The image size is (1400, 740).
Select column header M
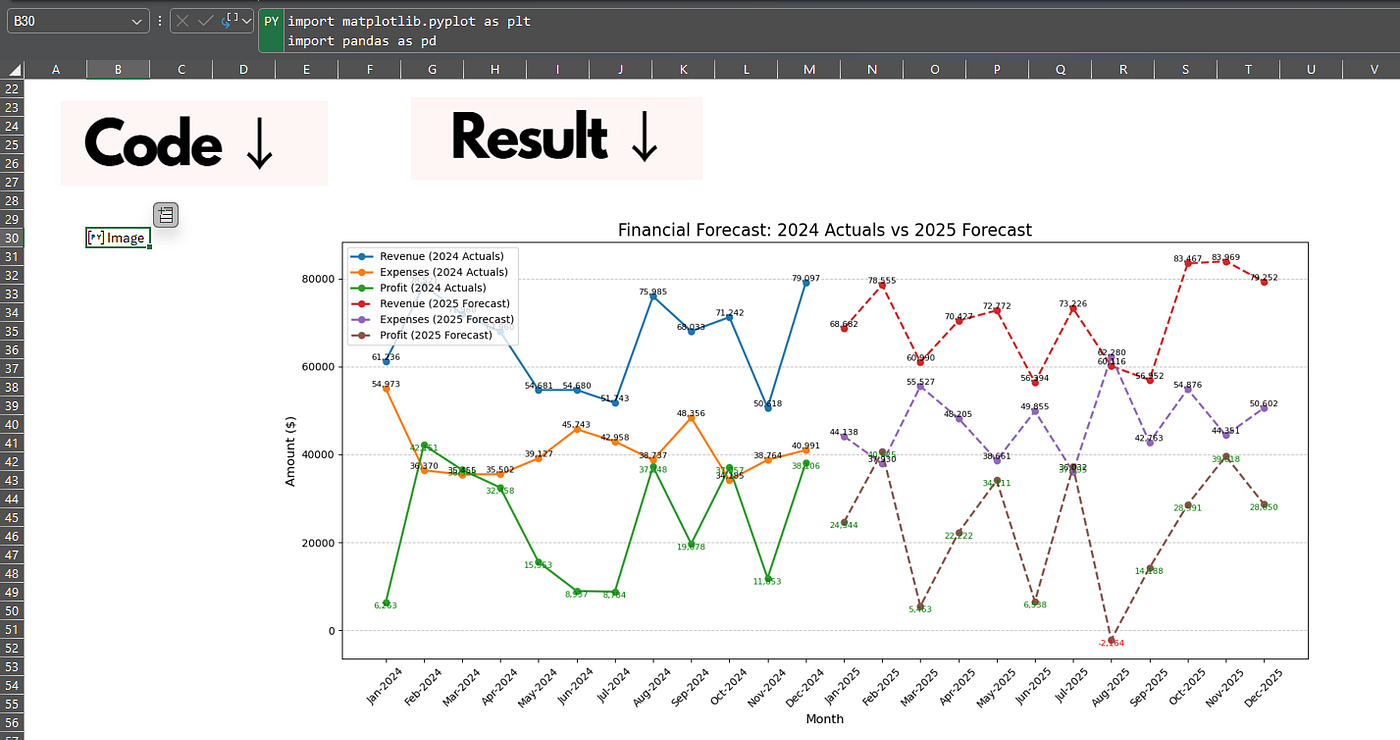click(x=808, y=70)
